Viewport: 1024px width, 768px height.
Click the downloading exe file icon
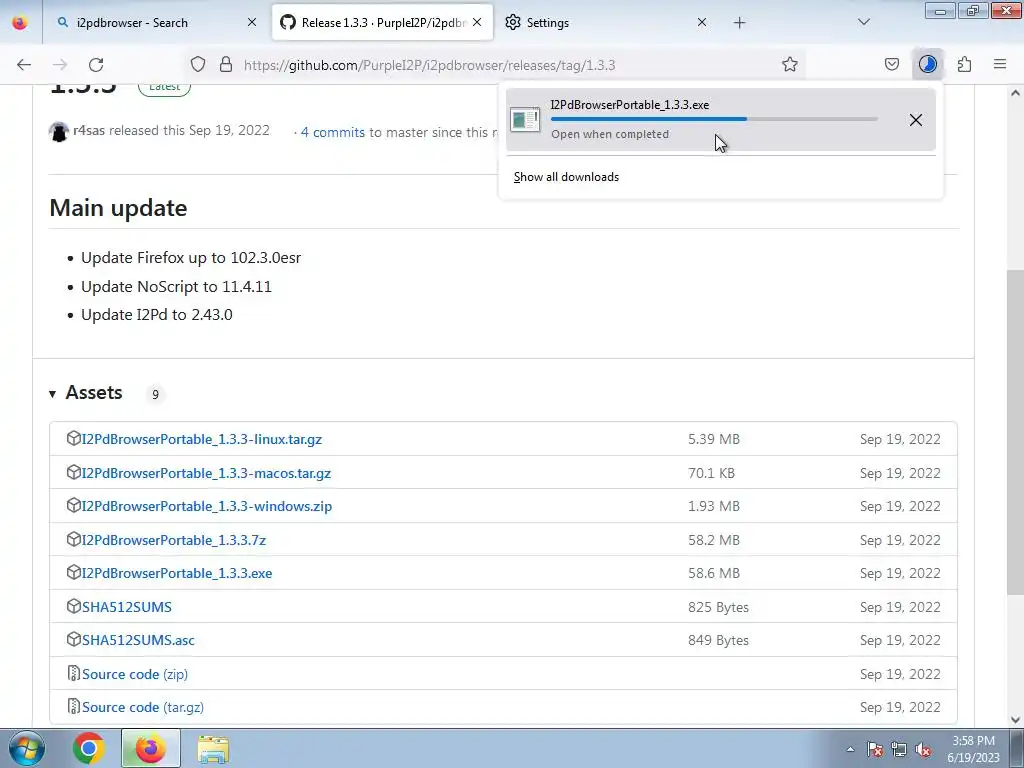point(525,120)
